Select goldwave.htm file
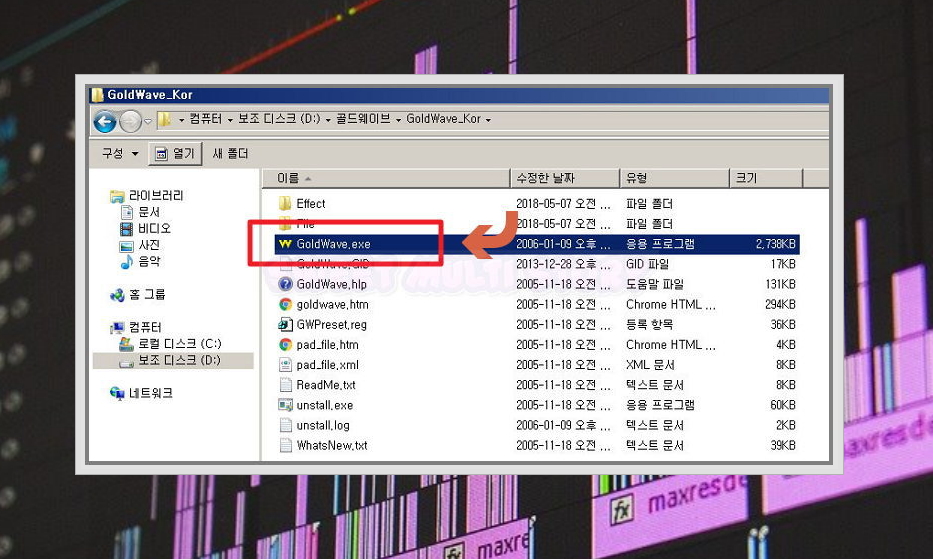The width and height of the screenshot is (933, 559). pos(333,304)
